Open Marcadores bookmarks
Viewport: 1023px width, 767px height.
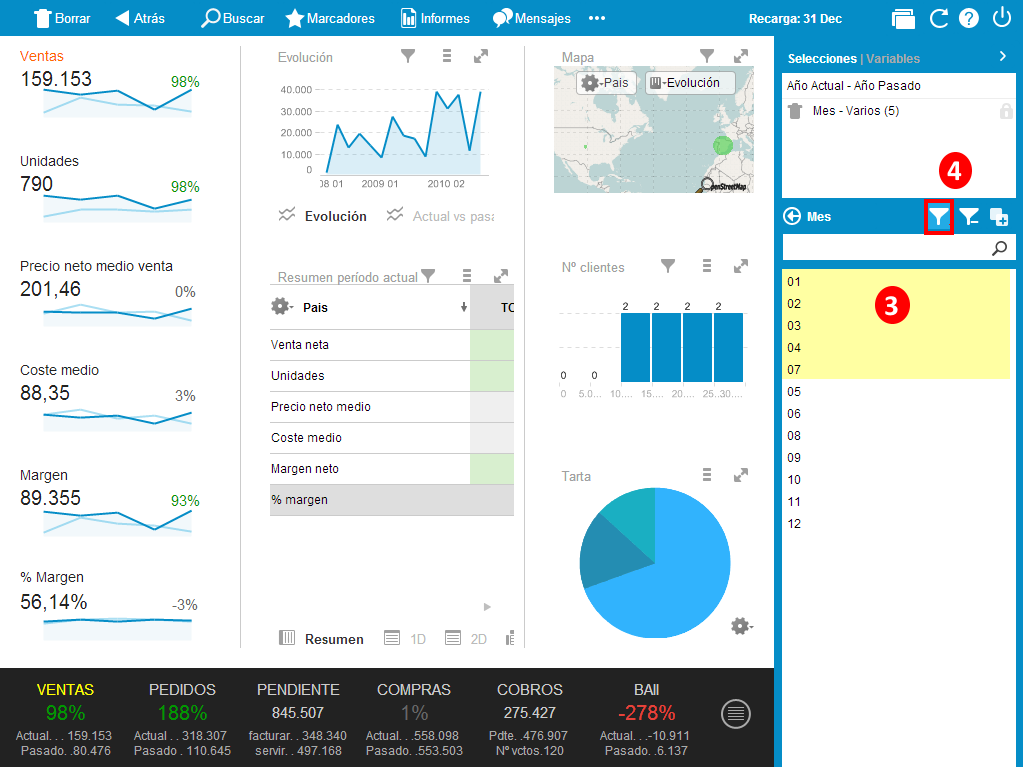295,18
